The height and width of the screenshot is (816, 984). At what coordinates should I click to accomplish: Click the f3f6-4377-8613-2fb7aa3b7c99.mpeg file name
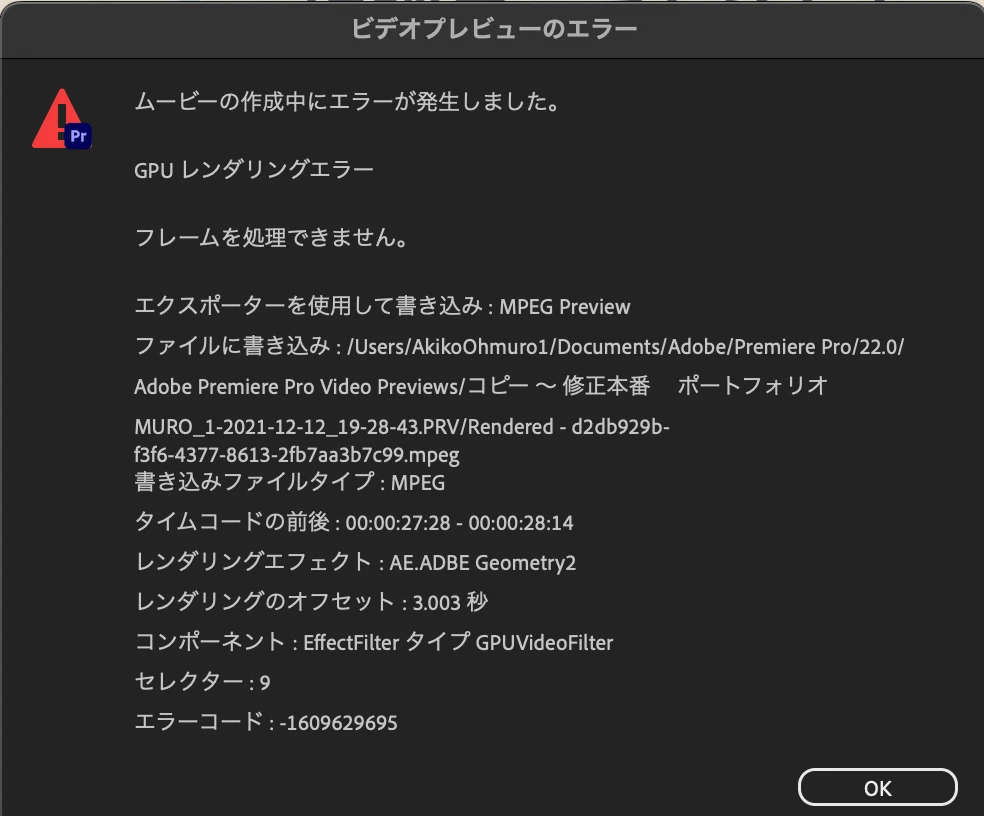click(297, 454)
